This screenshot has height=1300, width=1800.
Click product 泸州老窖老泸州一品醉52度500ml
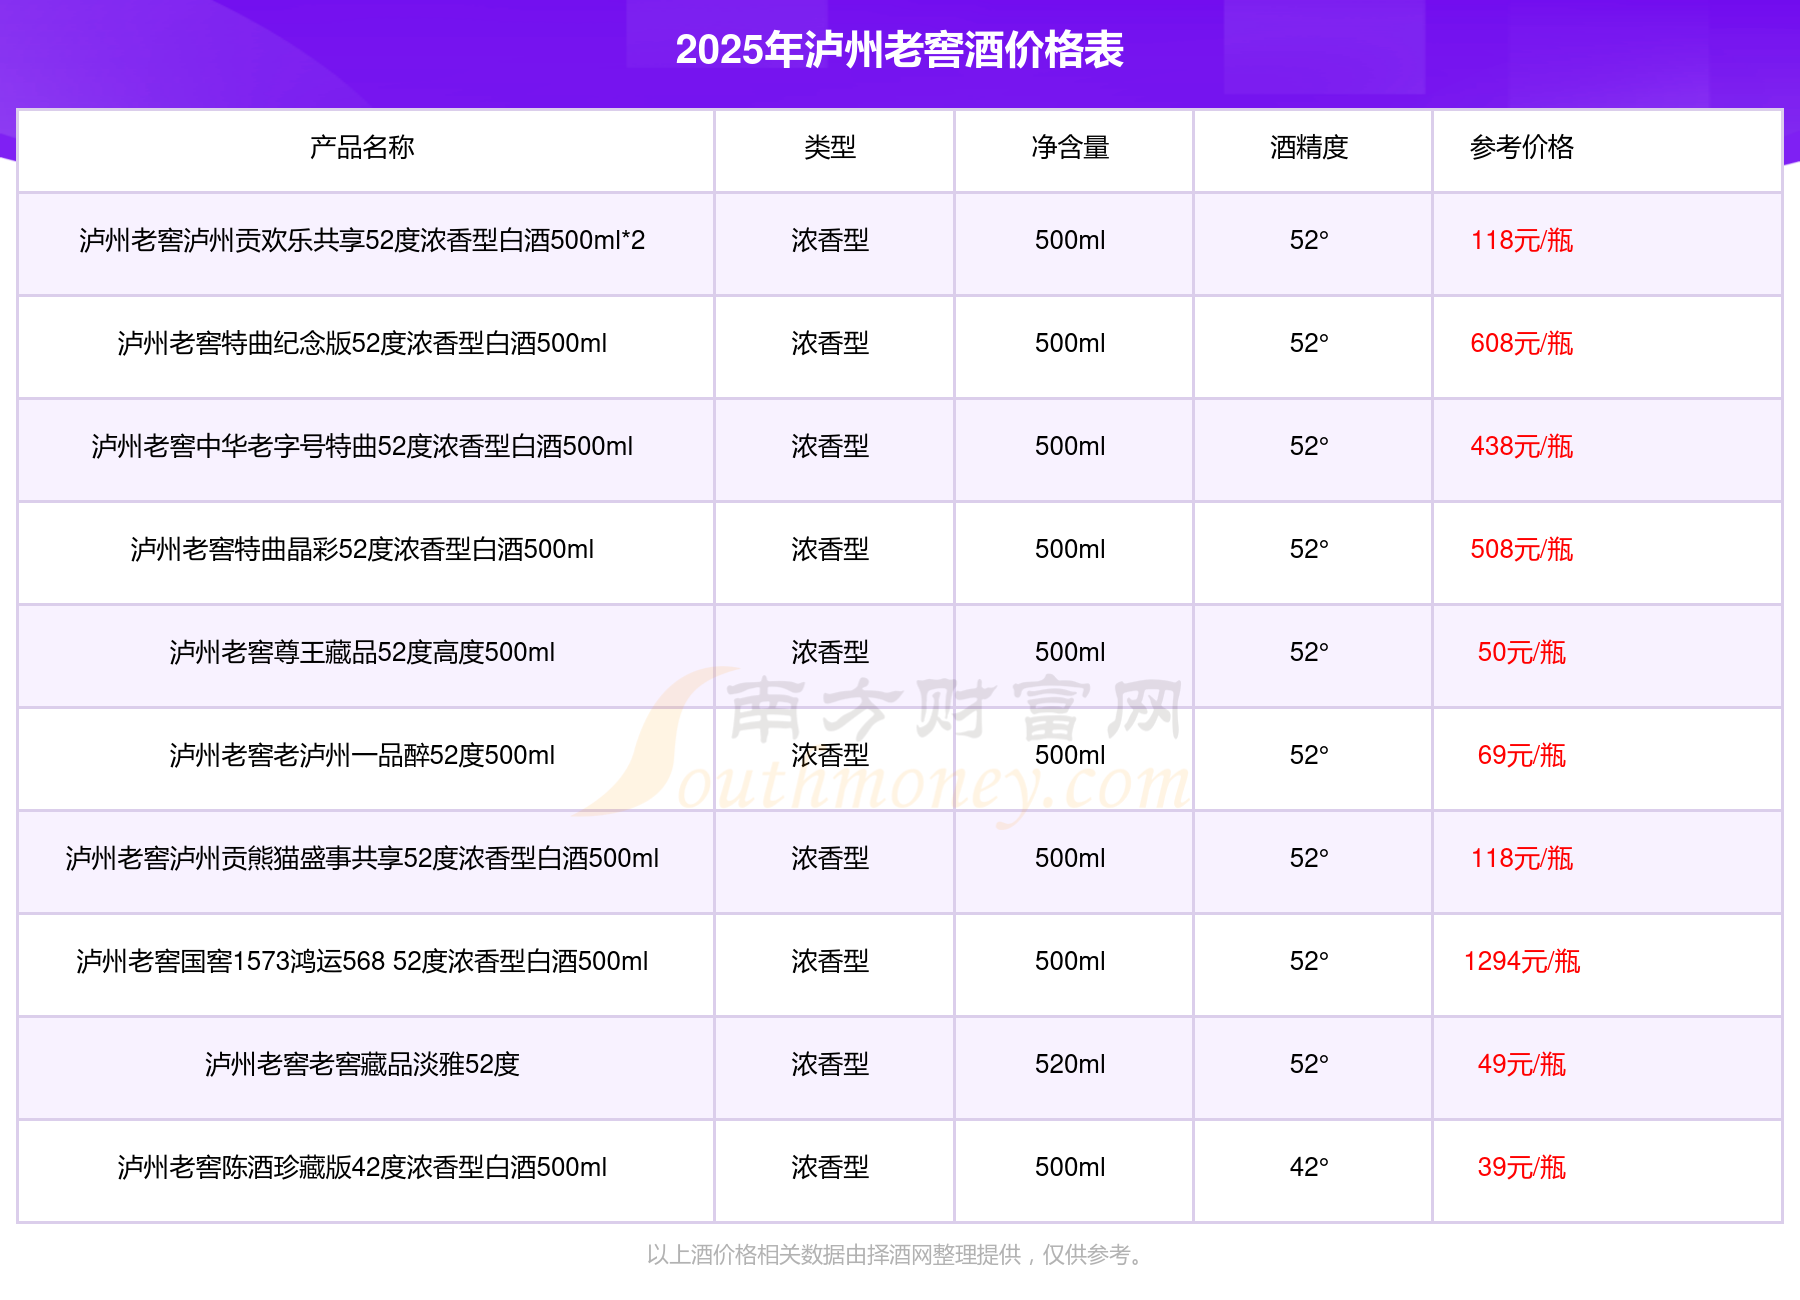362,755
